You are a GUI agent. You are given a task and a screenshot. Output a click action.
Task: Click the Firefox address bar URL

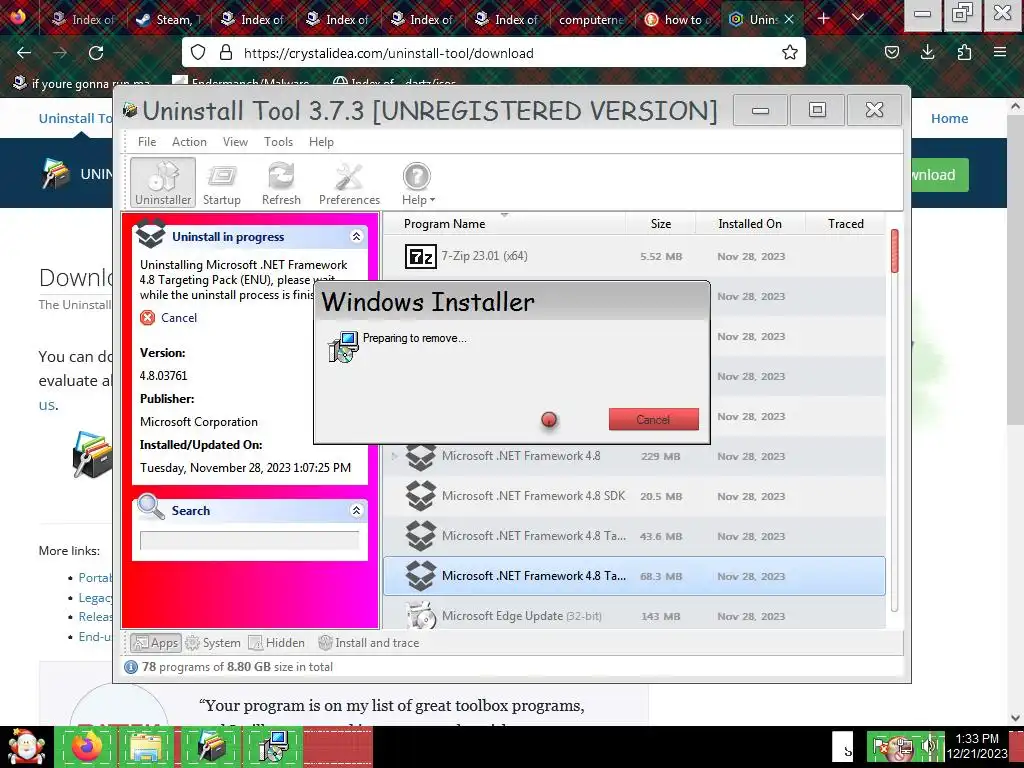(389, 53)
